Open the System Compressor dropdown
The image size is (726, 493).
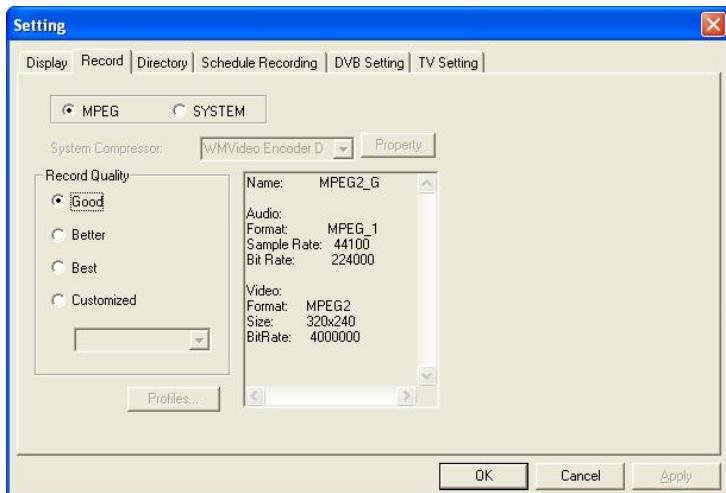[343, 149]
